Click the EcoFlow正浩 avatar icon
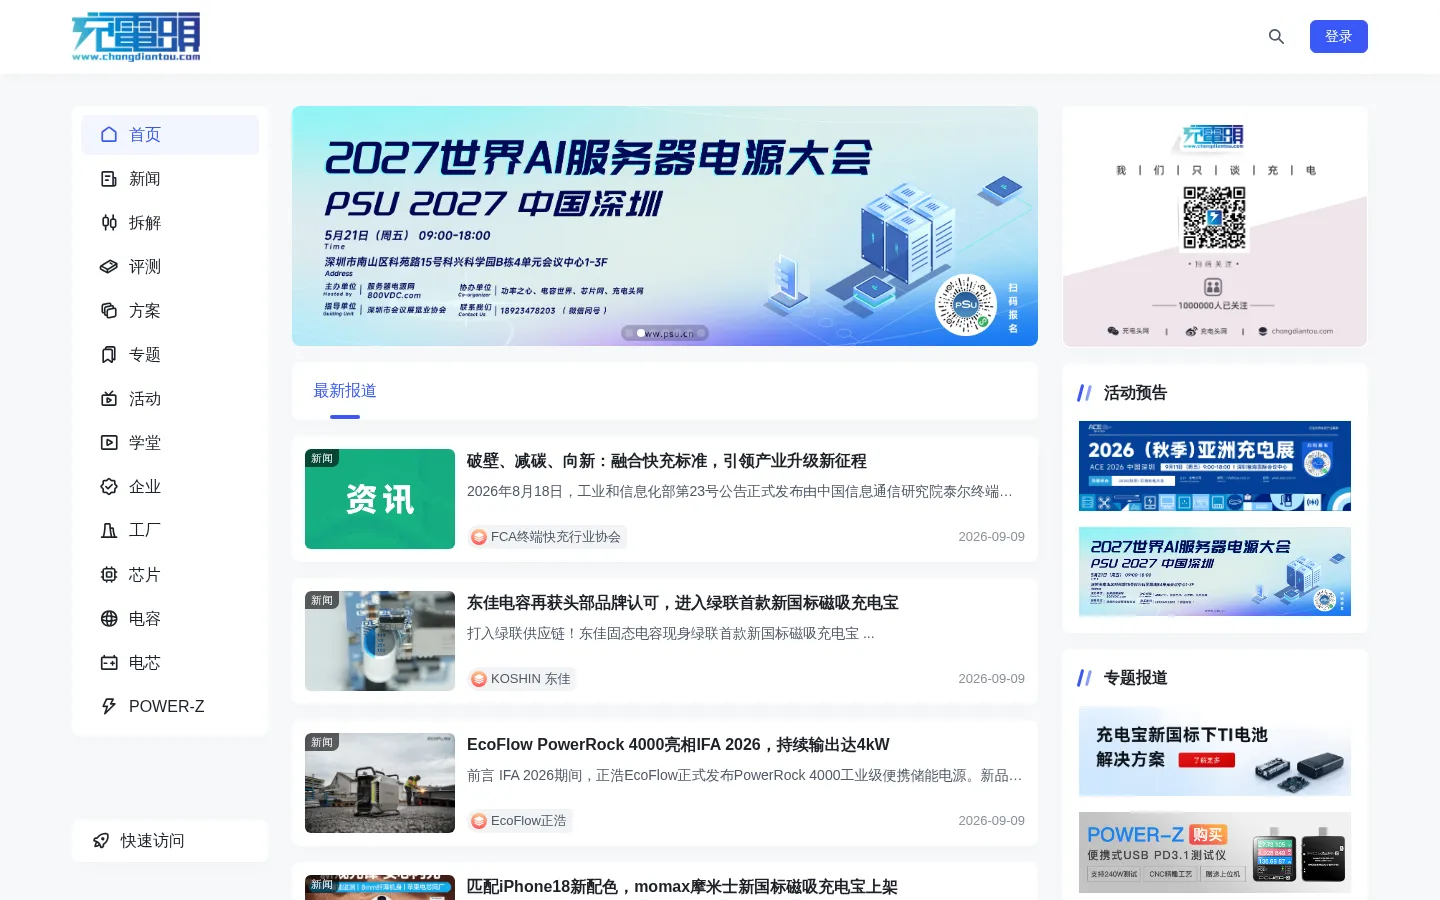Viewport: 1440px width, 900px height. point(479,821)
